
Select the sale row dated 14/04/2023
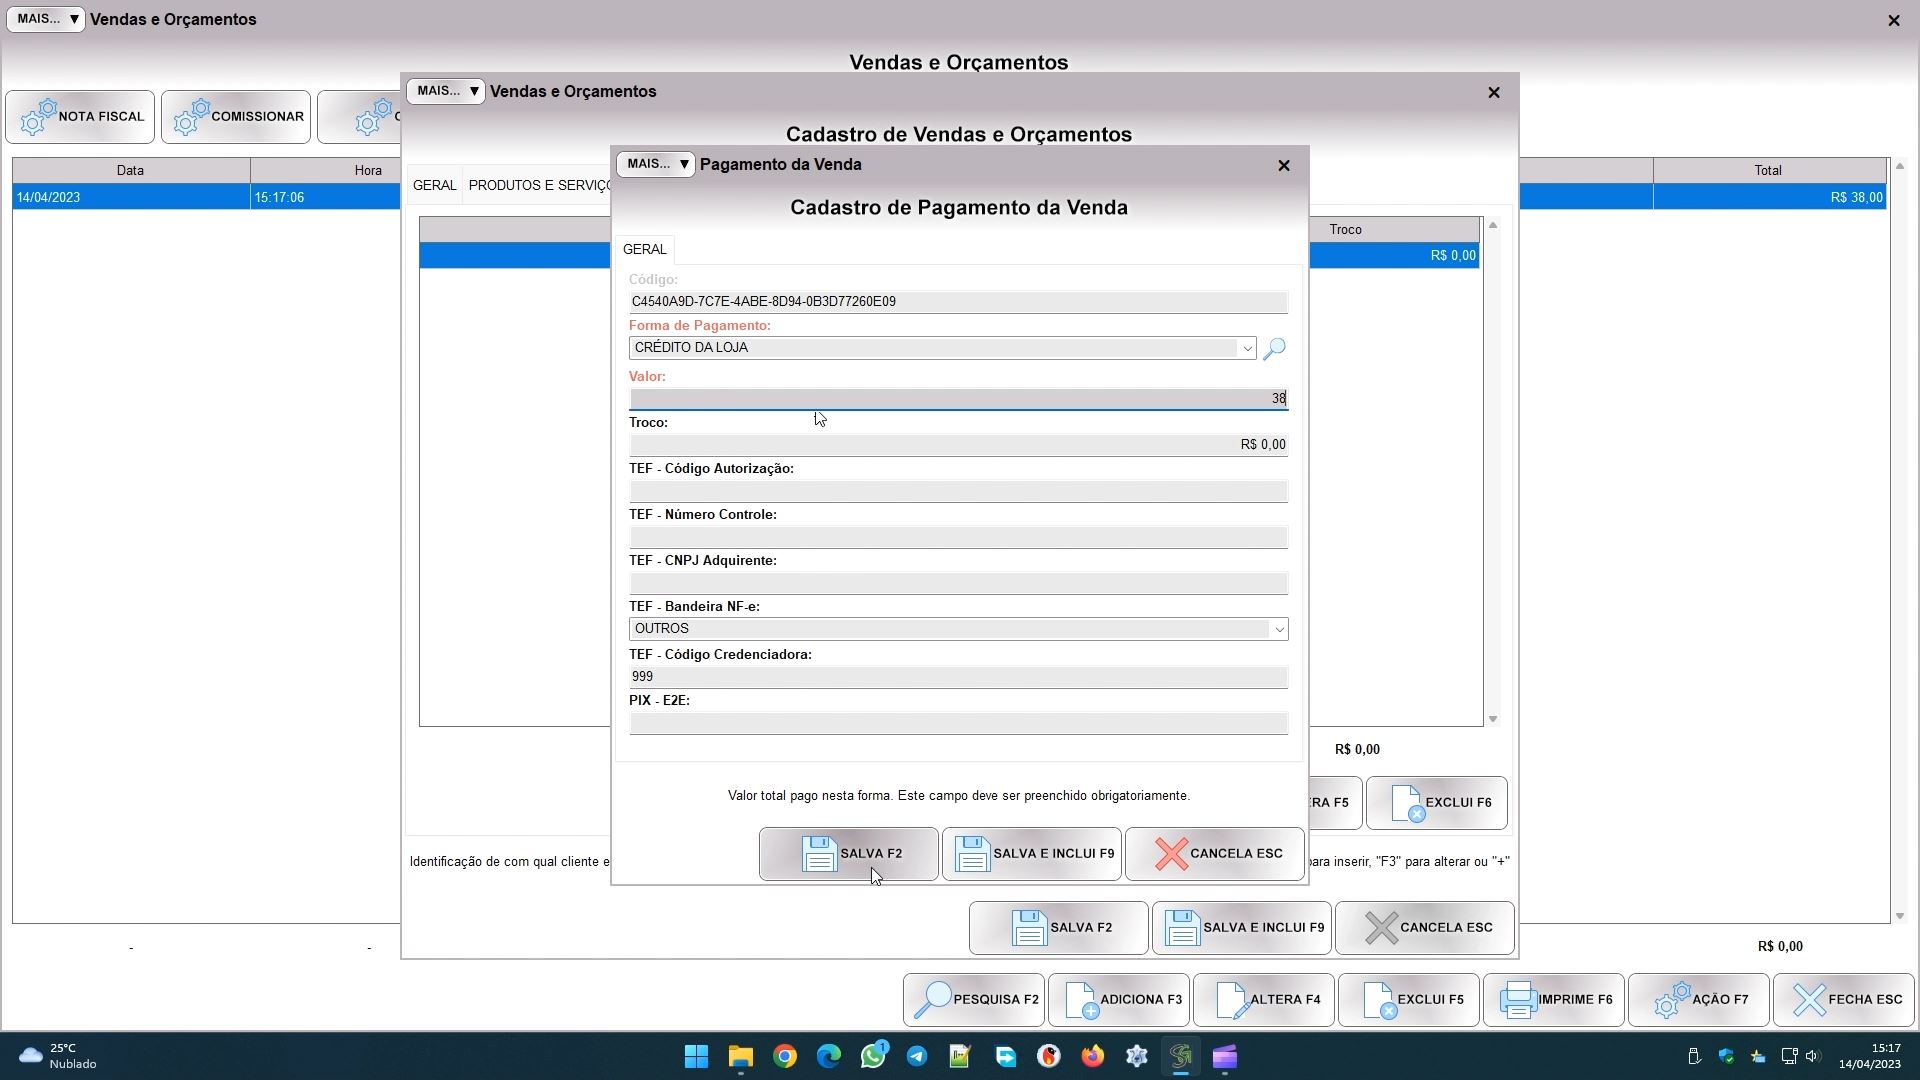click(205, 197)
